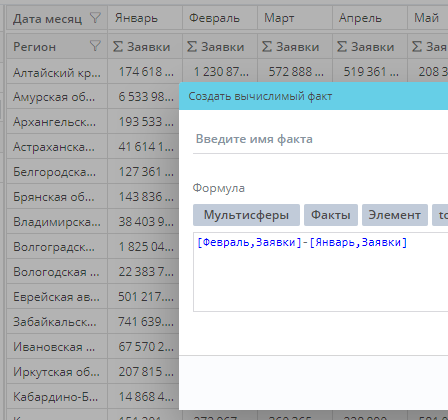Image resolution: width=448 pixels, height=420 pixels.
Task: Select the Февраль column header
Action: pos(220,18)
